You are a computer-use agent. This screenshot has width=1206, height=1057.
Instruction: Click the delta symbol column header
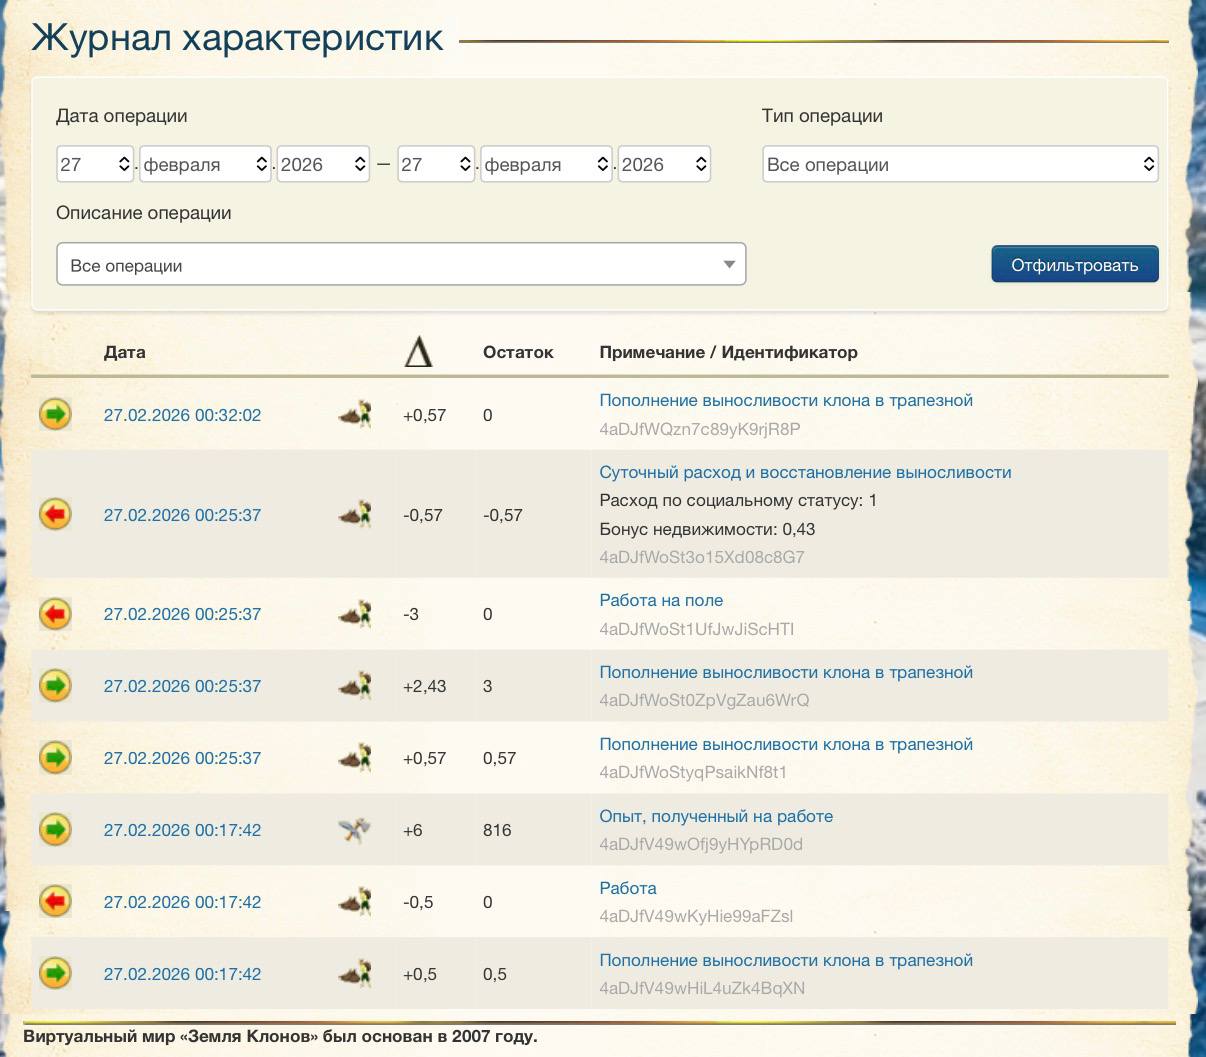coord(418,352)
